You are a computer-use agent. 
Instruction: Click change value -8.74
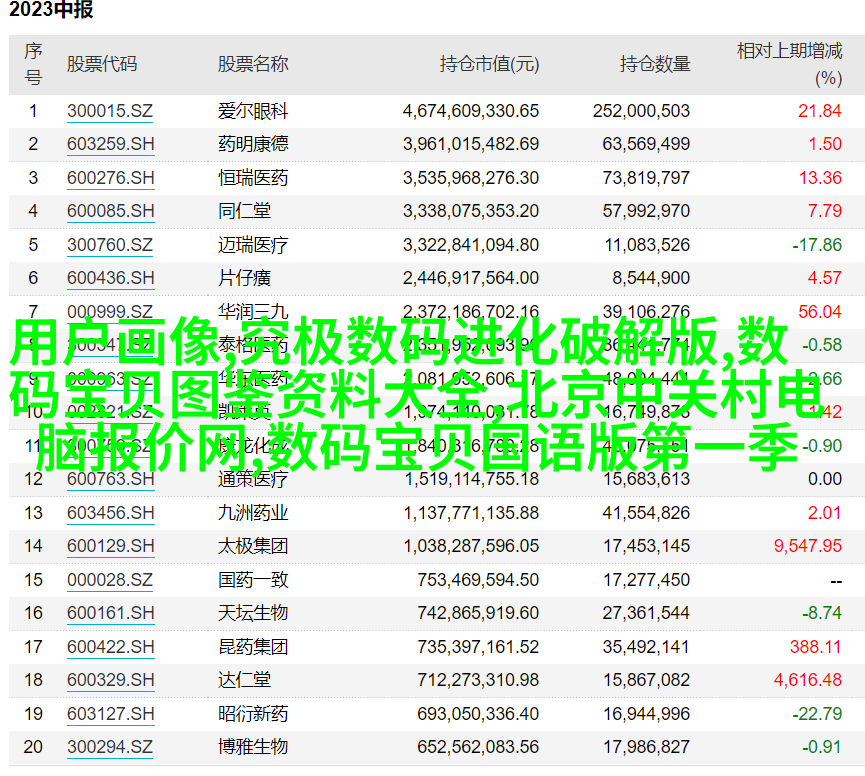pyautogui.click(x=822, y=613)
